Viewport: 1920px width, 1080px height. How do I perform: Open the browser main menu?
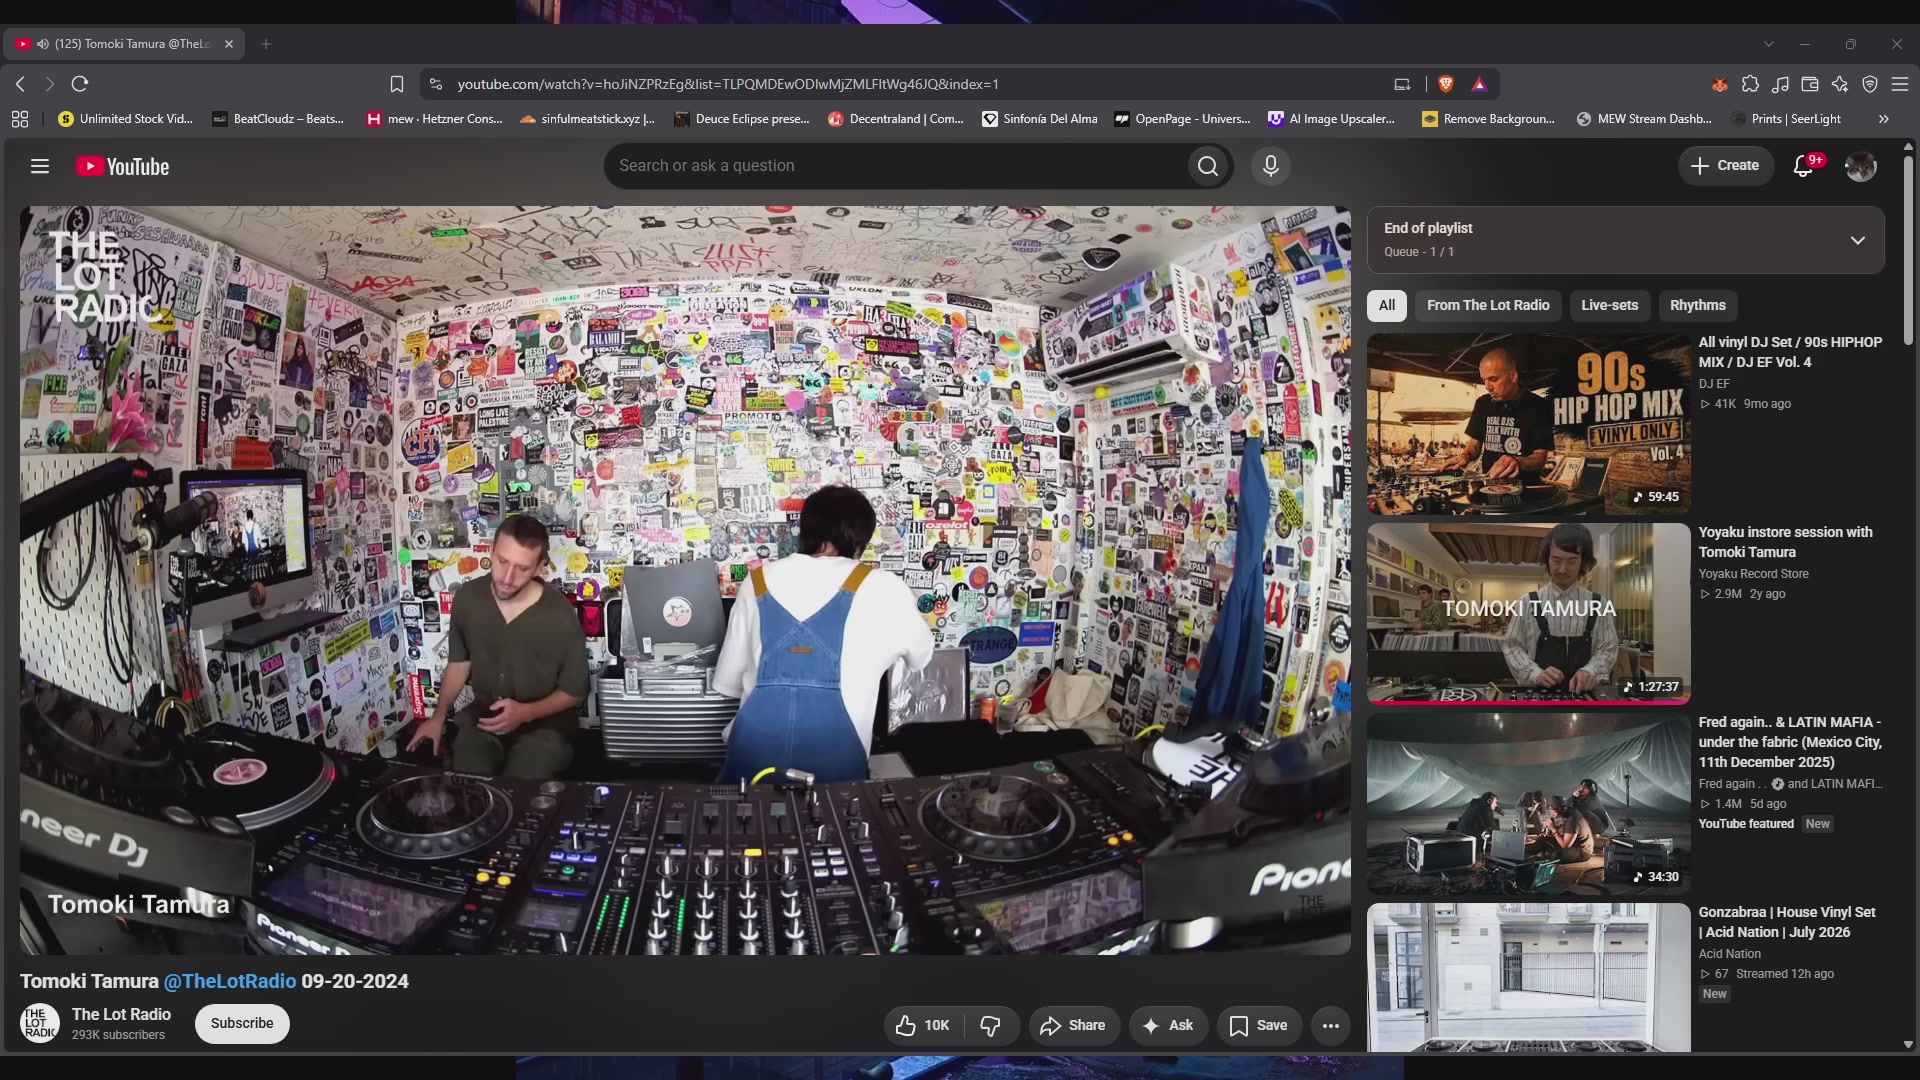(x=1900, y=84)
